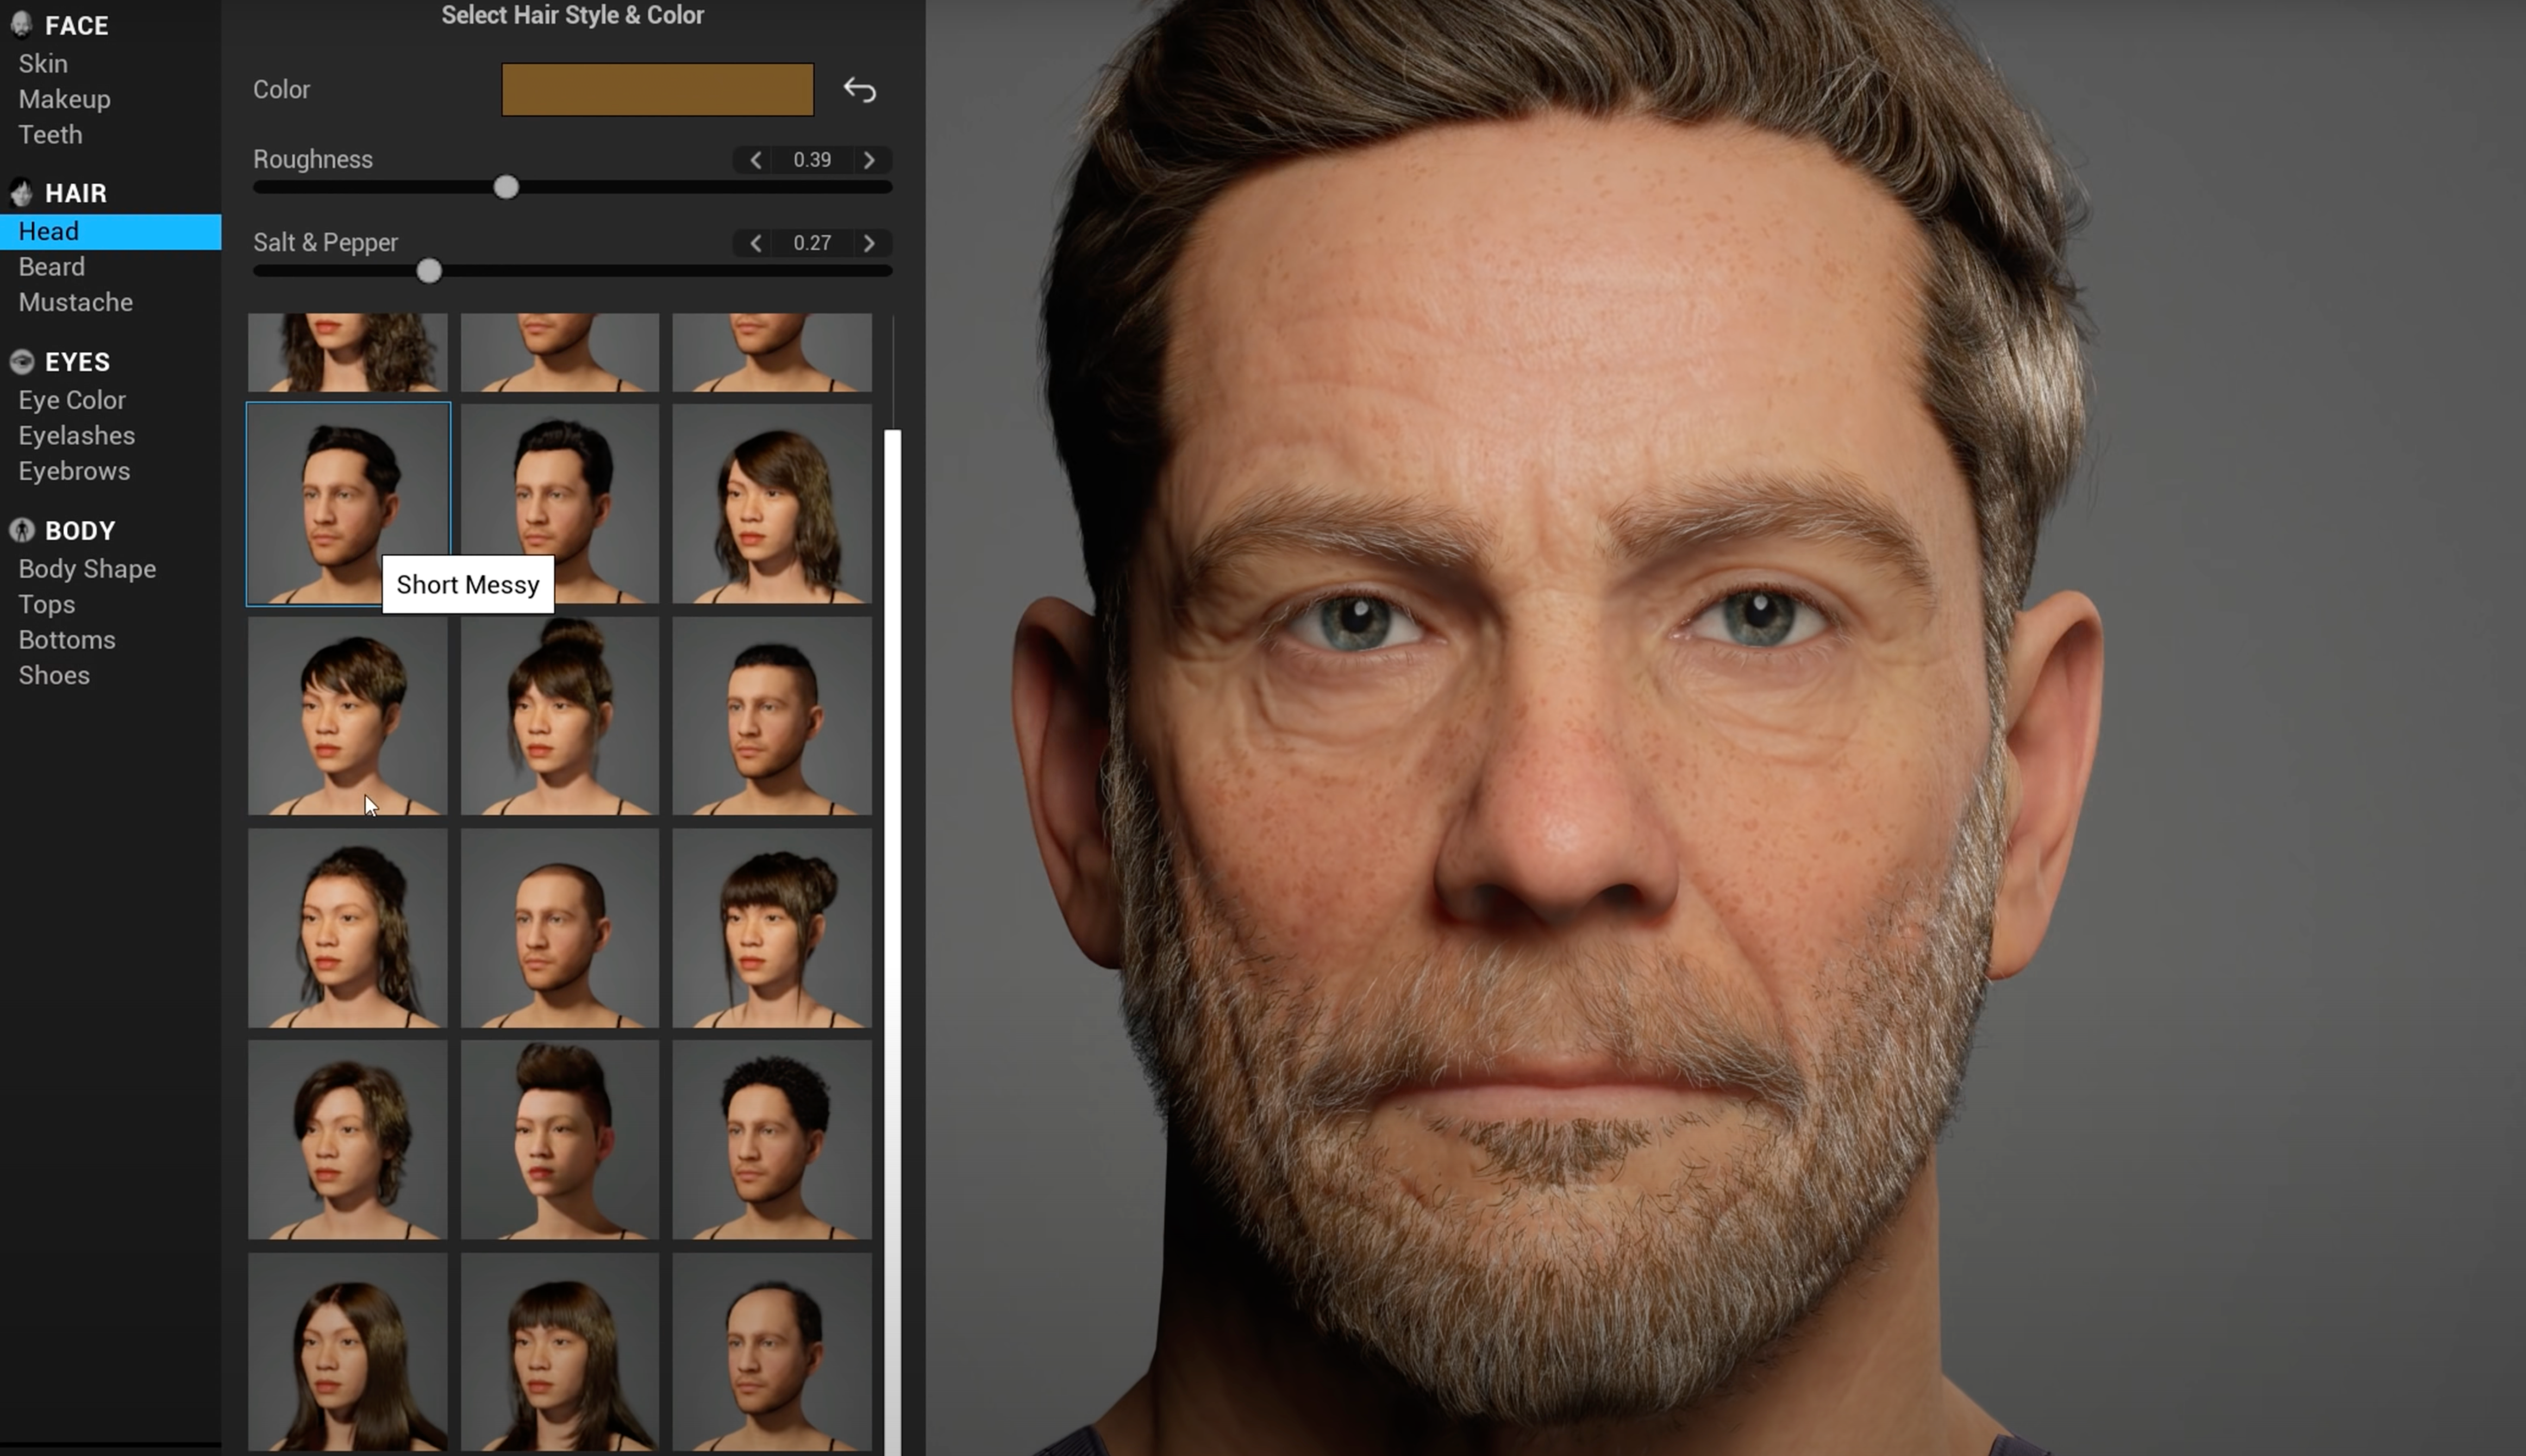Decrease Roughness with left arrow
Image resolution: width=2526 pixels, height=1456 pixels.
pos(756,160)
